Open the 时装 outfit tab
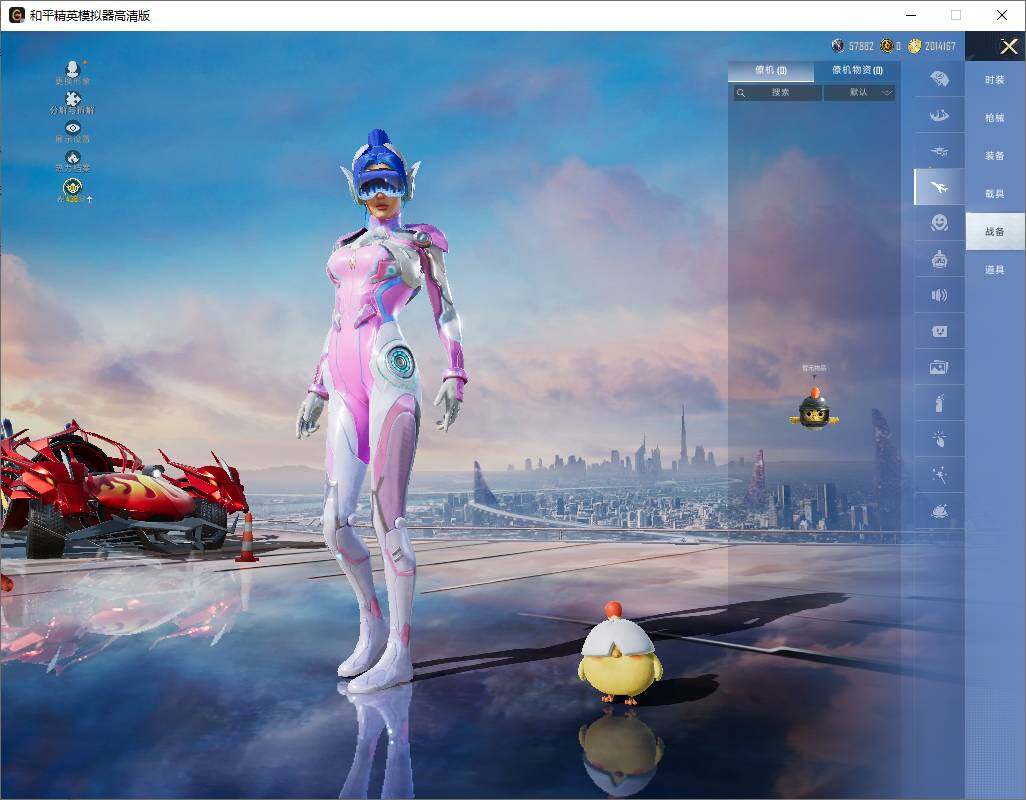 (x=995, y=80)
